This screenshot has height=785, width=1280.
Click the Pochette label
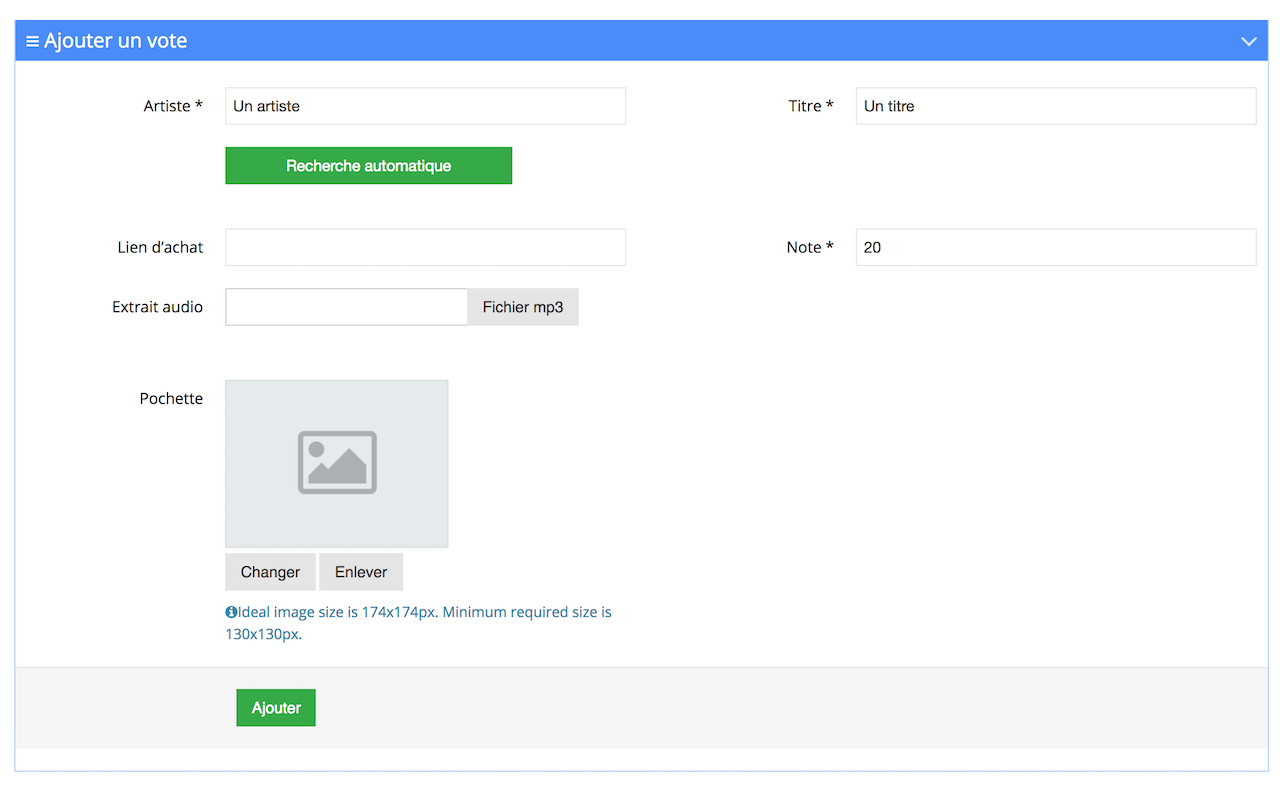click(171, 398)
